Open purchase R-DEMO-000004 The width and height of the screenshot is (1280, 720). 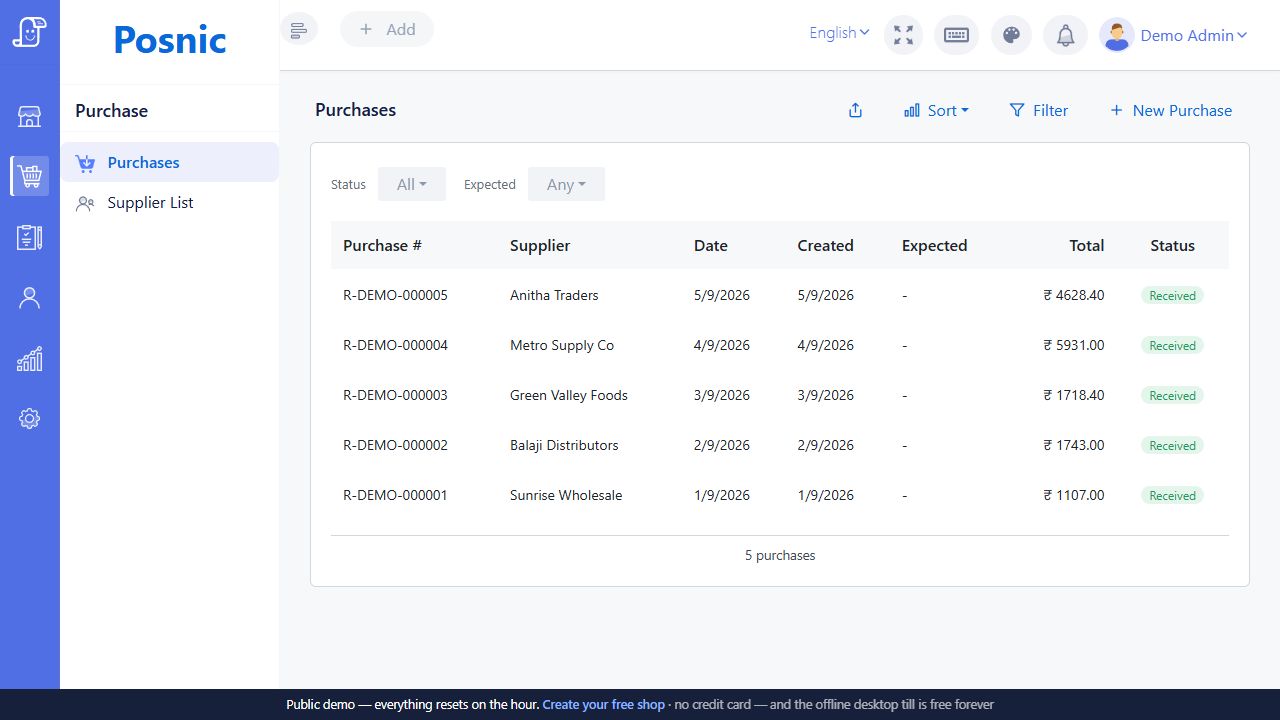pos(395,345)
